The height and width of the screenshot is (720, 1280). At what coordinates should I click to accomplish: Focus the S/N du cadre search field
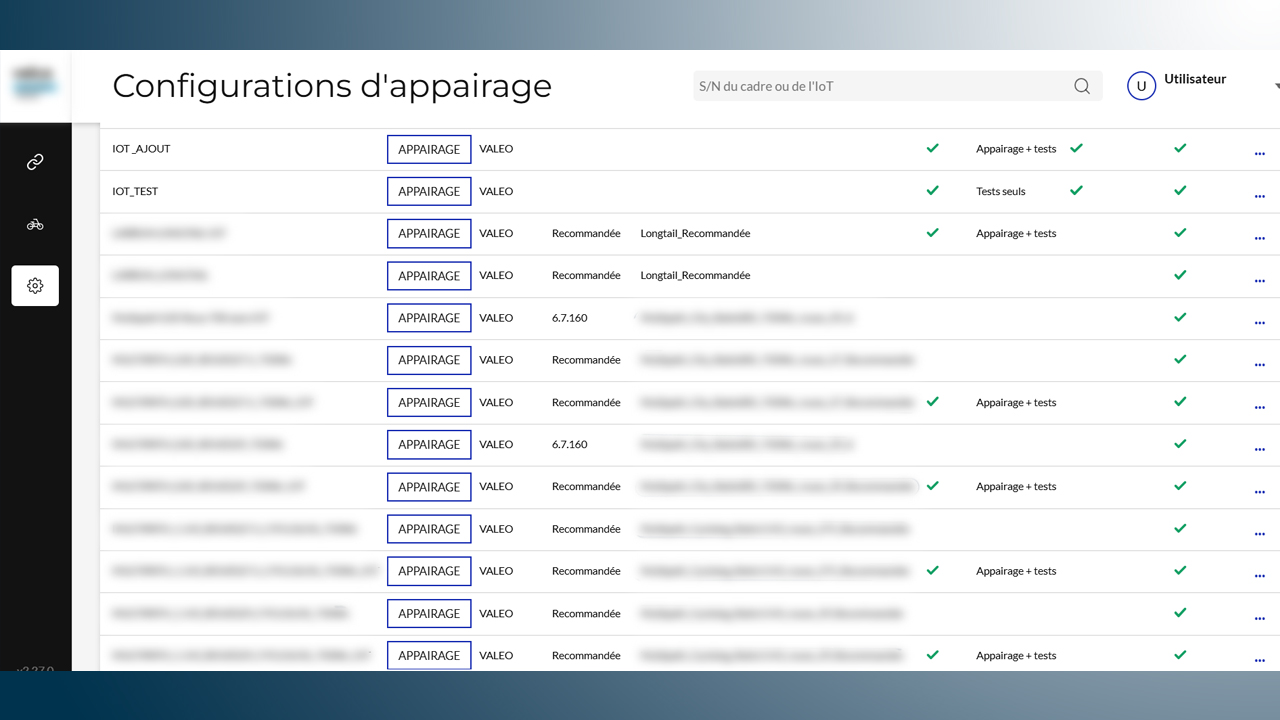pyautogui.click(x=897, y=86)
